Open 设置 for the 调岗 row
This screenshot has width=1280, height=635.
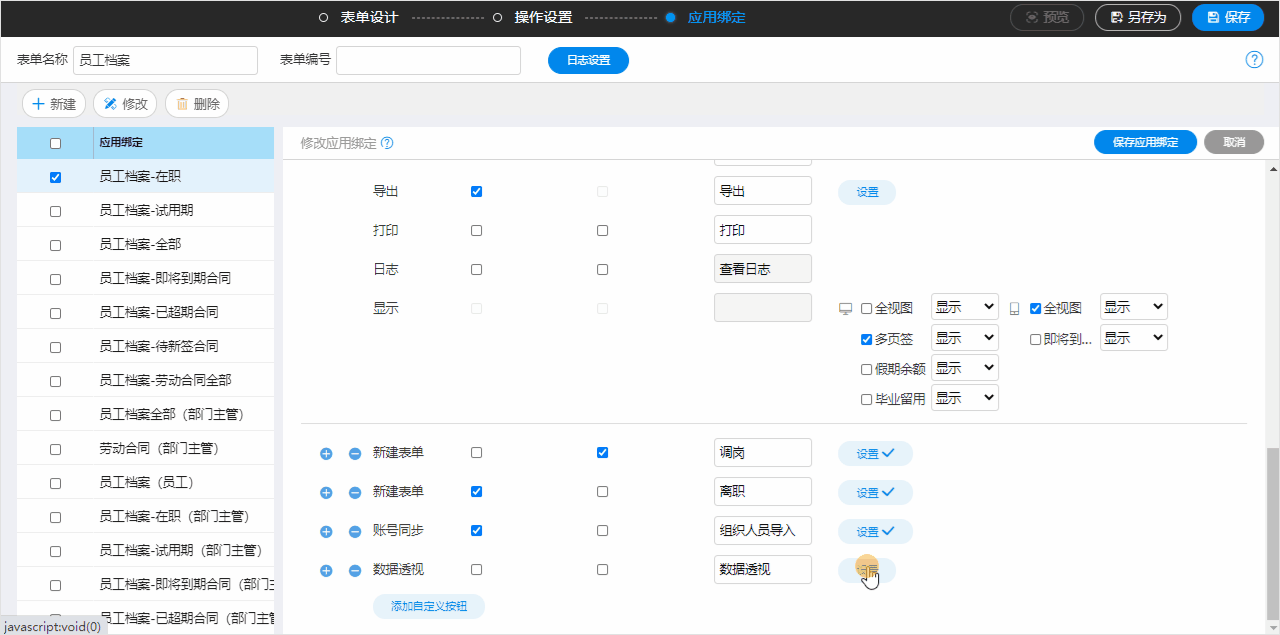tap(875, 453)
